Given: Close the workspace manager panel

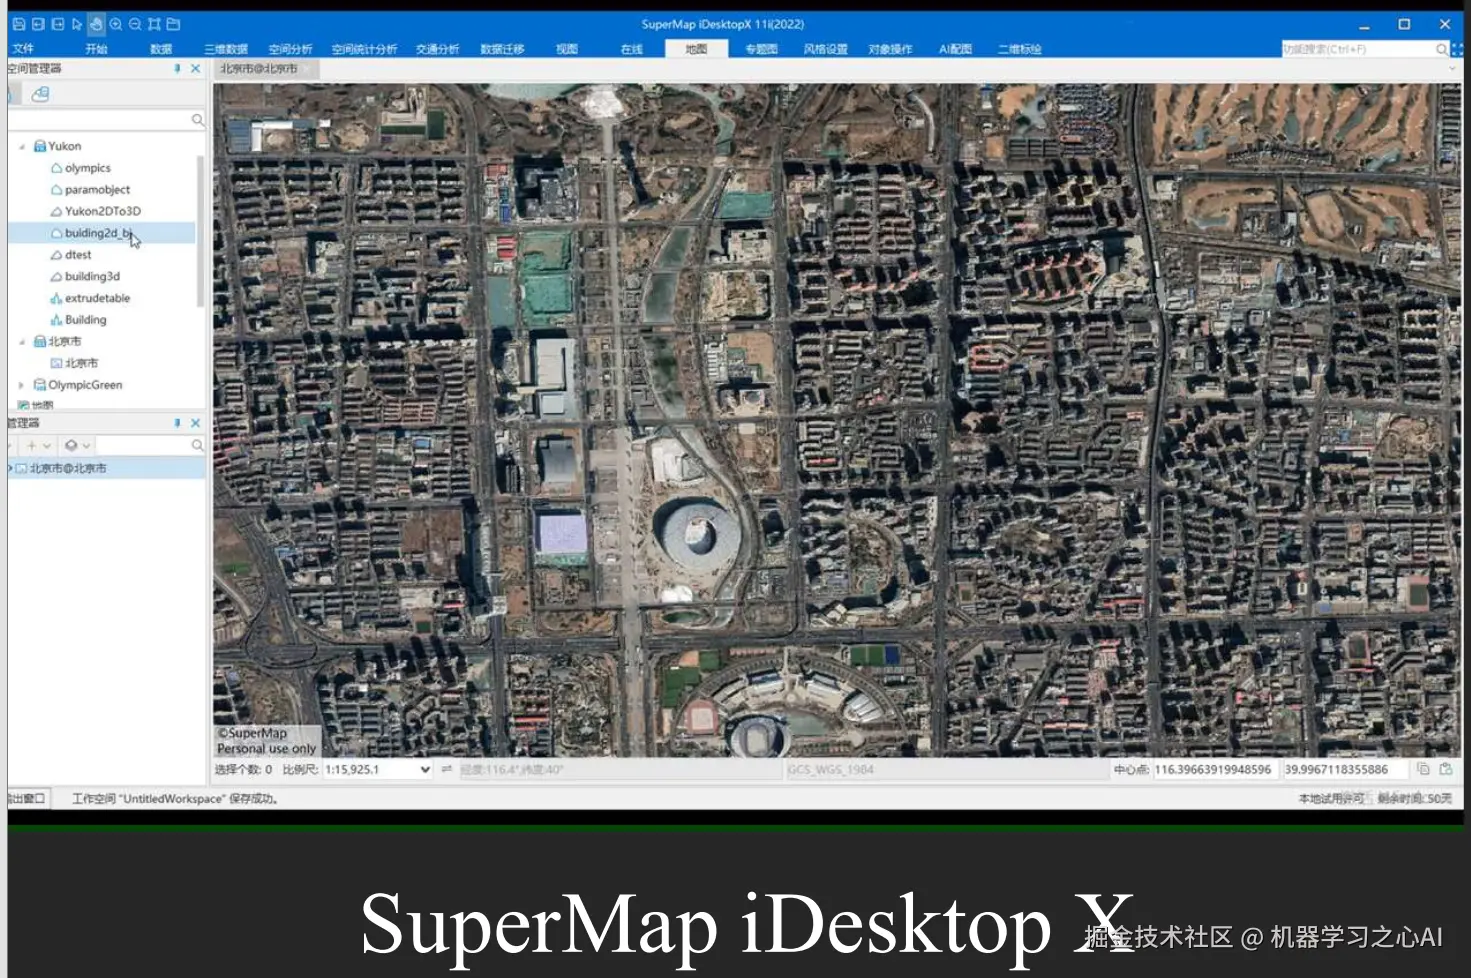Looking at the screenshot, I should [195, 68].
